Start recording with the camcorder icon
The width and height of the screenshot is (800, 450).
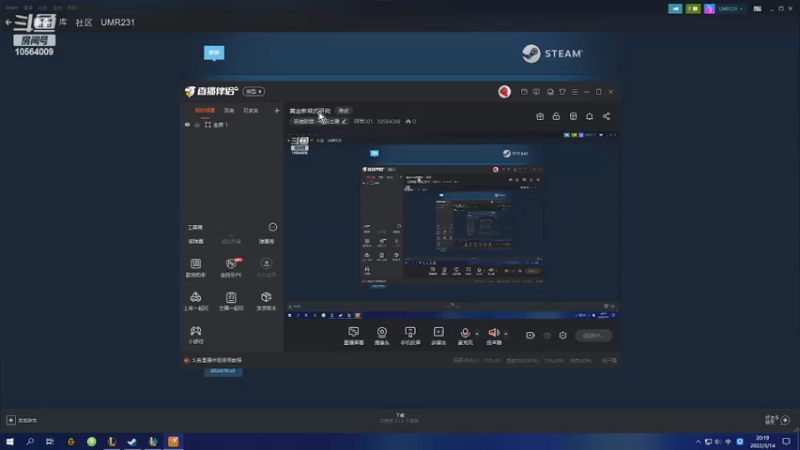(530, 336)
